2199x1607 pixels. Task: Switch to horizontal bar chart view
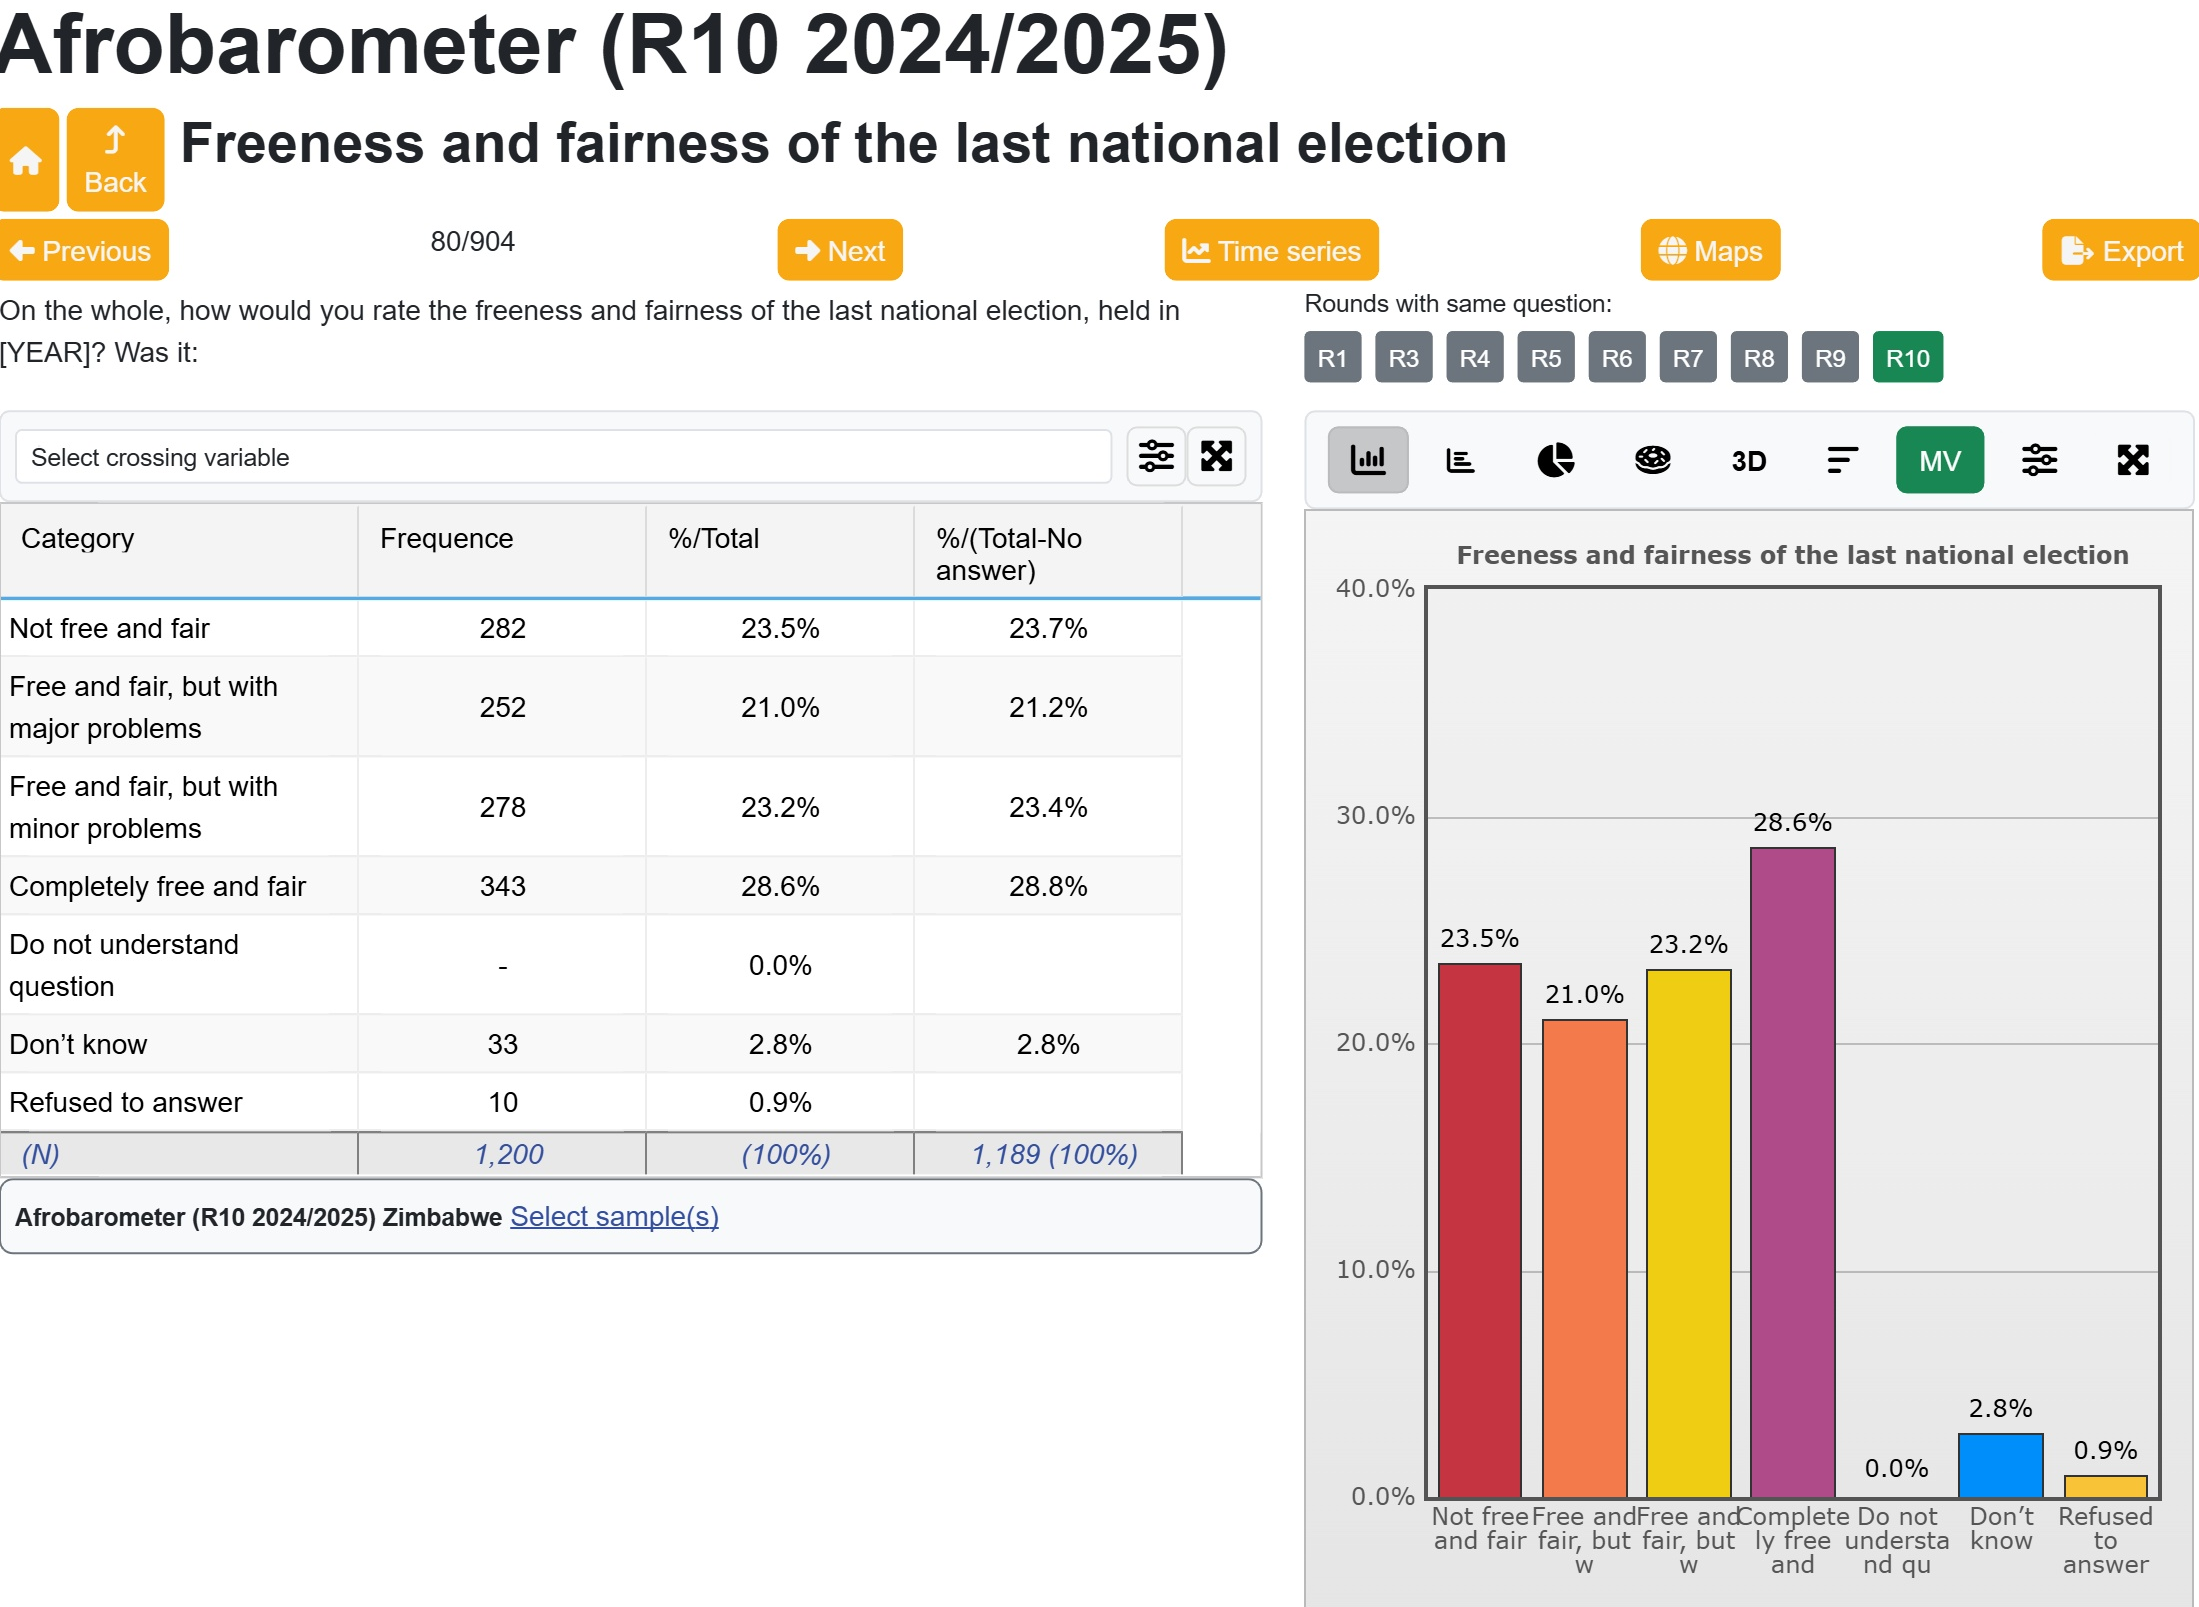(1460, 460)
